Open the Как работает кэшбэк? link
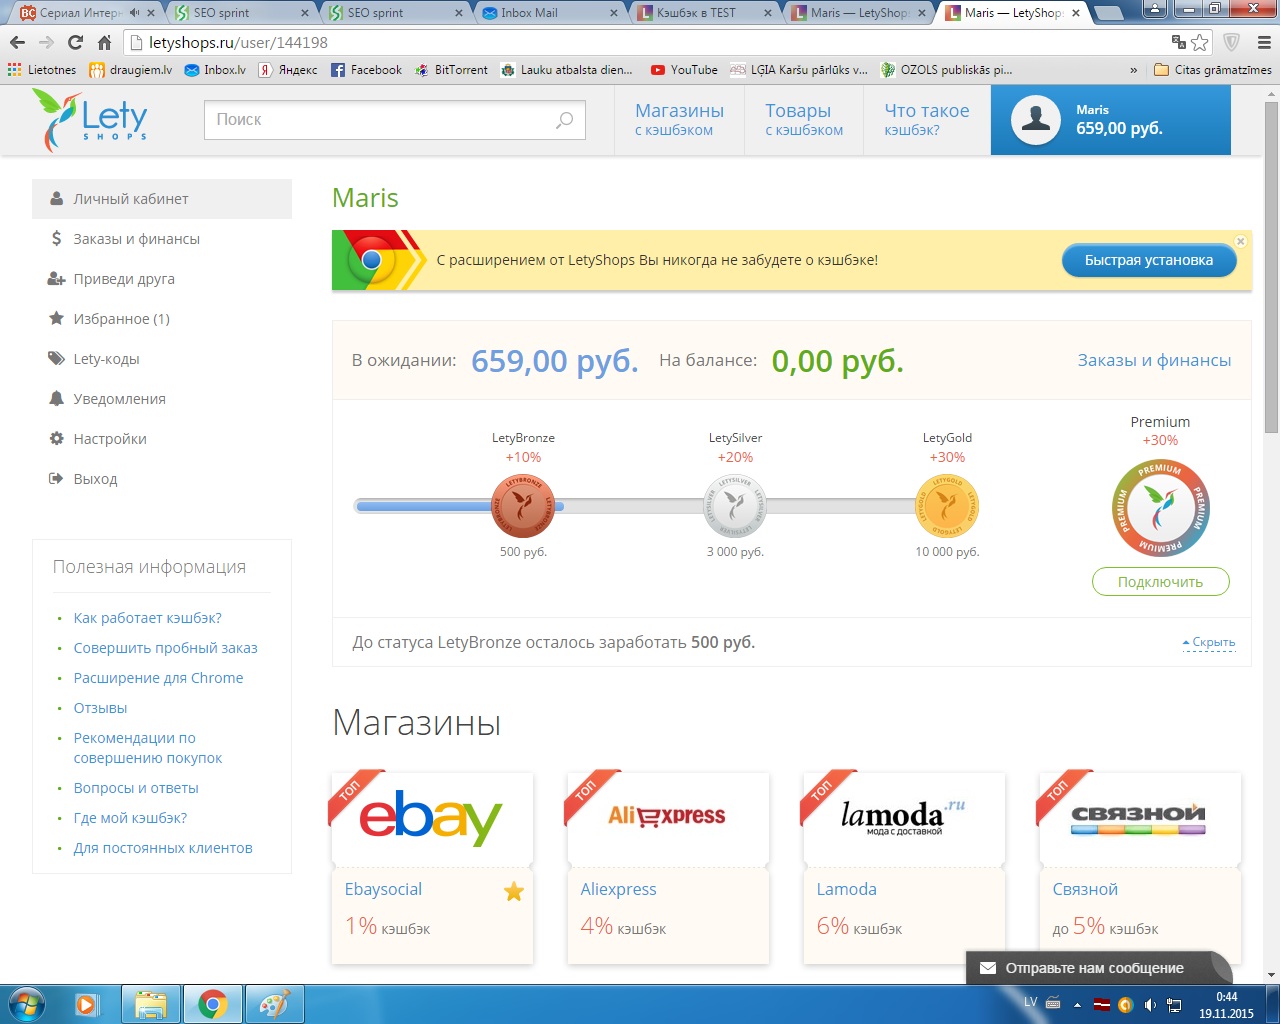 tap(148, 618)
